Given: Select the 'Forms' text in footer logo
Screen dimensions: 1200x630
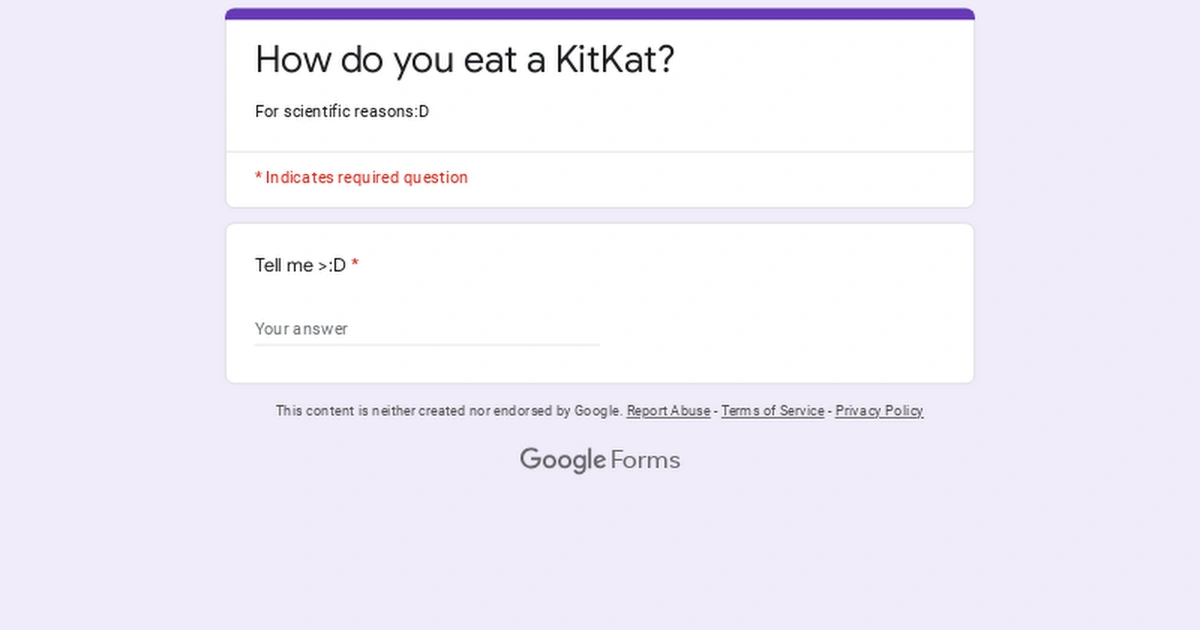Looking at the screenshot, I should pos(645,460).
